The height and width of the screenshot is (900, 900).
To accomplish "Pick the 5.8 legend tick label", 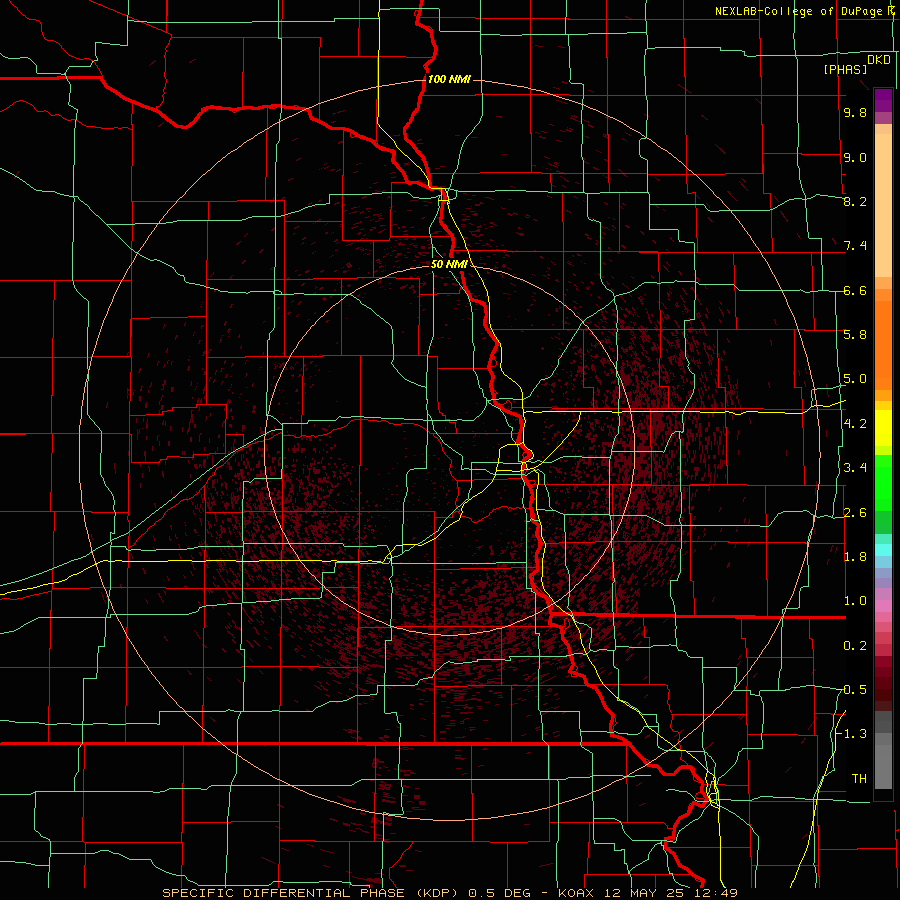I will click(x=855, y=335).
